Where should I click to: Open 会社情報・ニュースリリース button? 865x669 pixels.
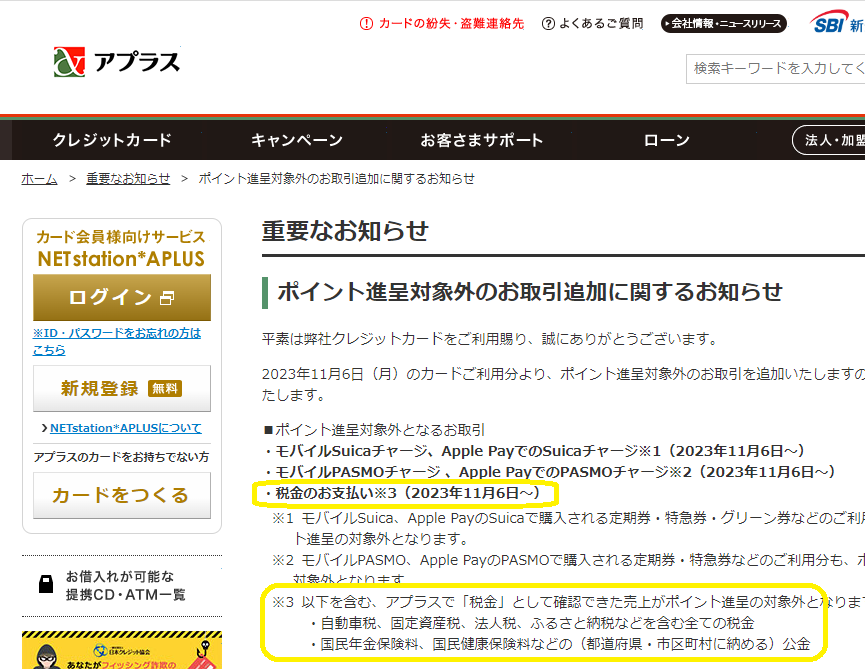(x=724, y=24)
